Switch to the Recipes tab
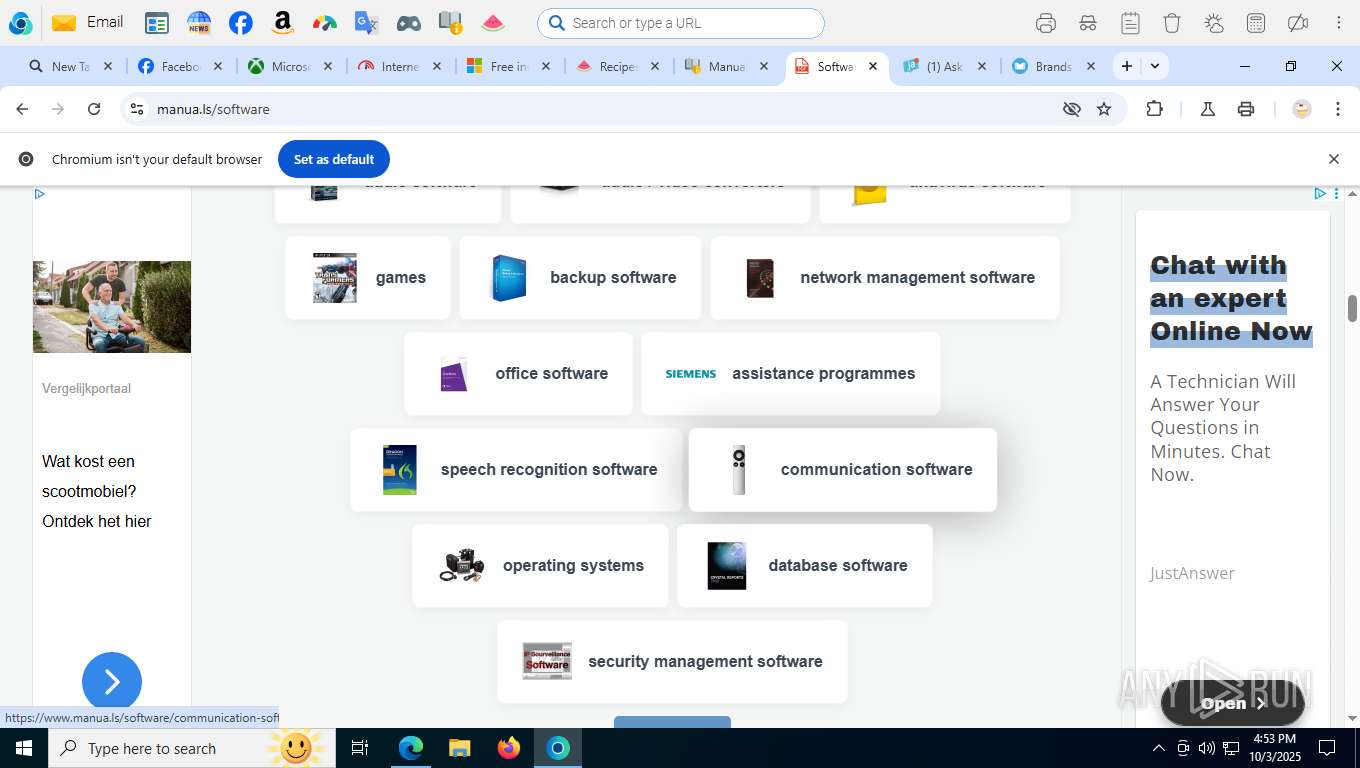This screenshot has width=1360, height=768. 618,66
